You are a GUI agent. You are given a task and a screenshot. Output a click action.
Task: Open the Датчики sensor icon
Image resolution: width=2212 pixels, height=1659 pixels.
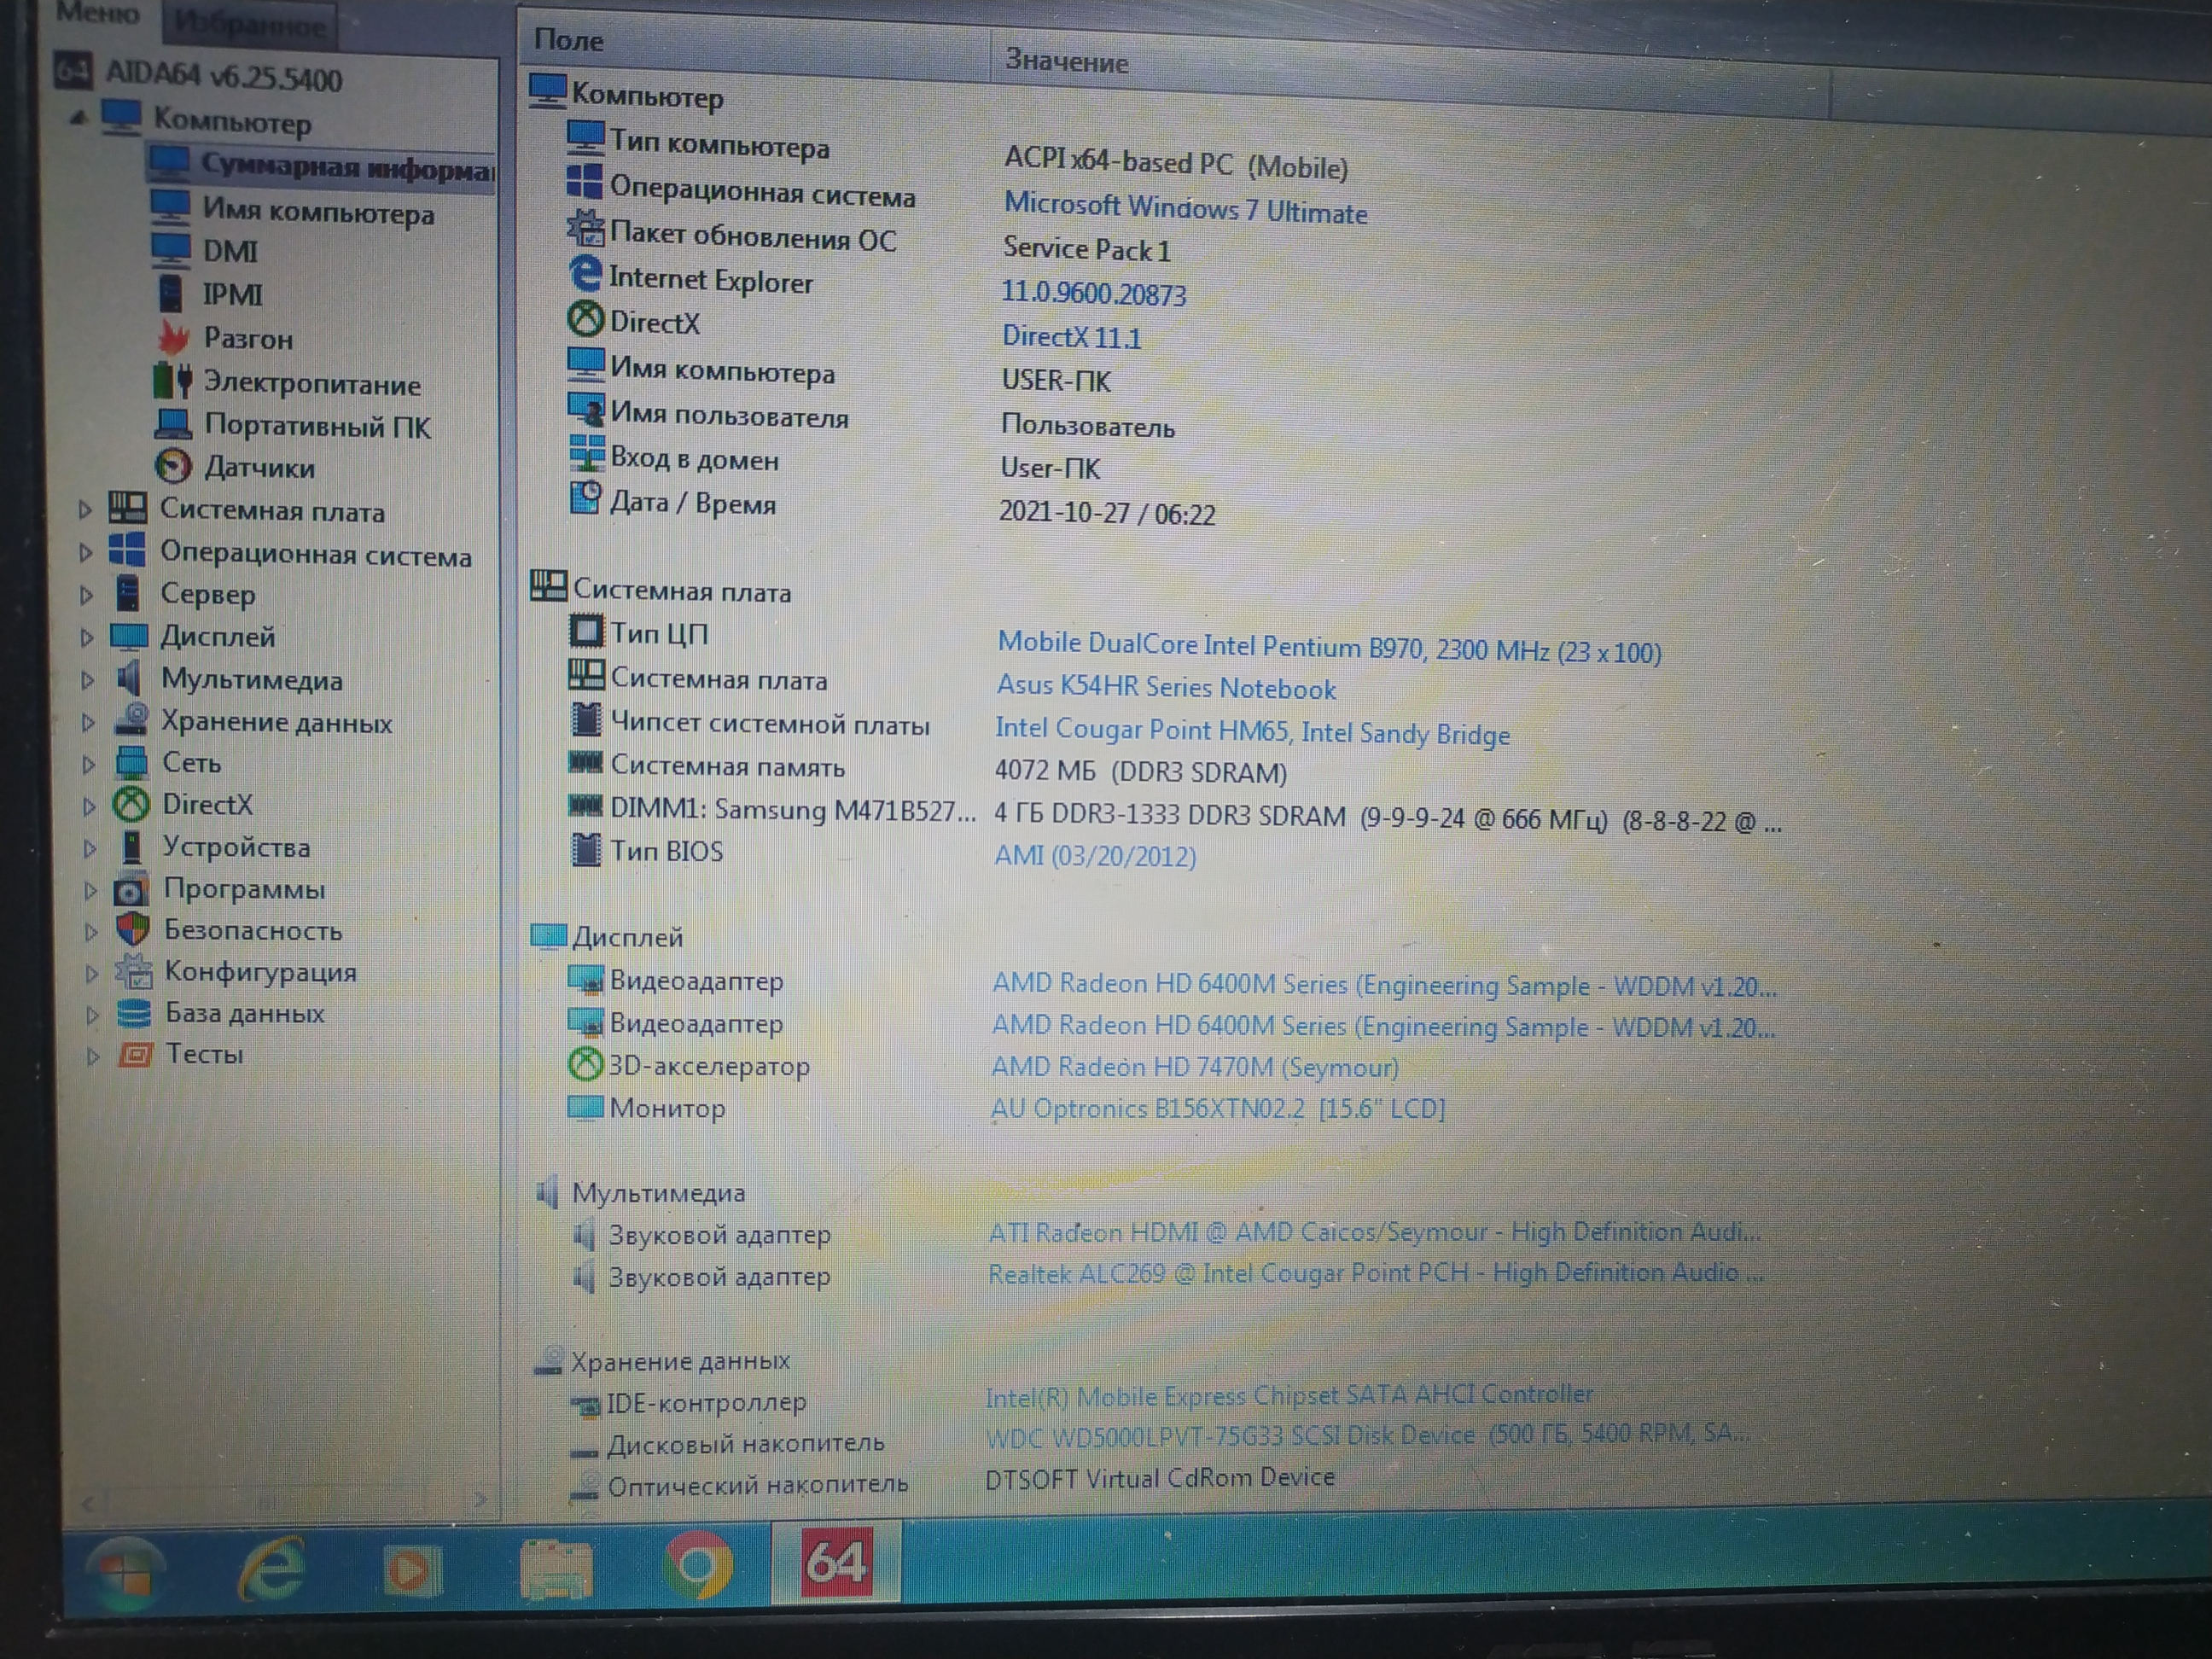[173, 466]
